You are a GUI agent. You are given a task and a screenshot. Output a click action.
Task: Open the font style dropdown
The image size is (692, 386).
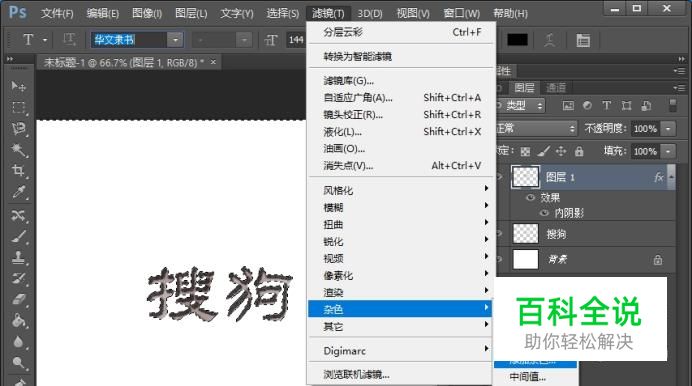point(244,40)
